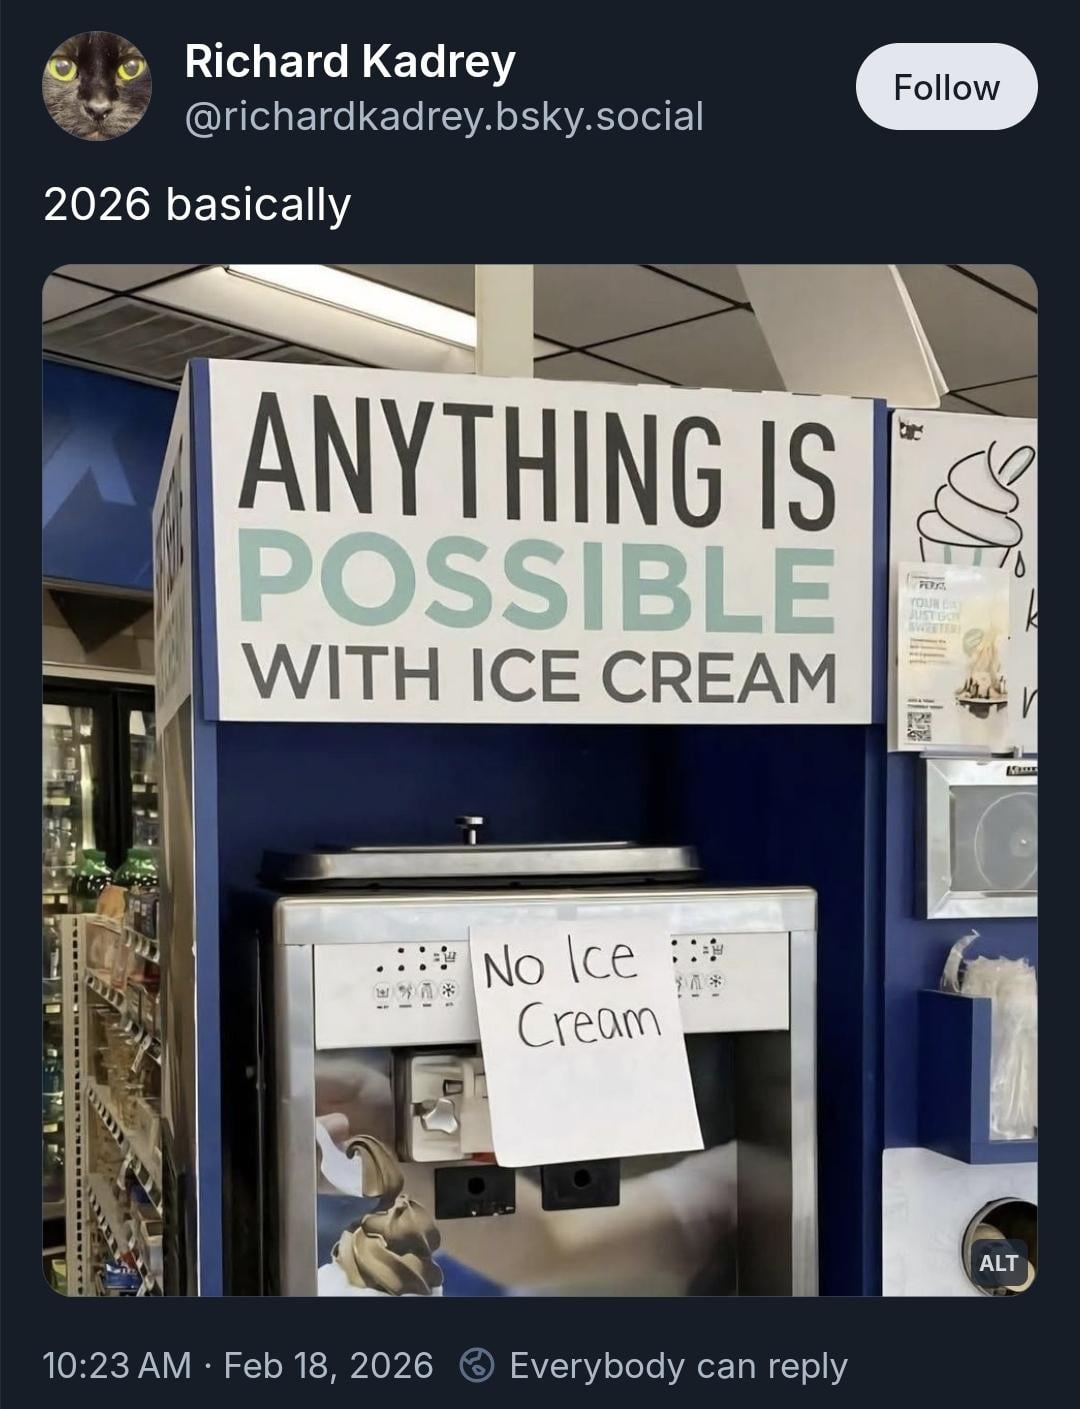
Task: Click the knob on the machine lid
Action: point(468,828)
